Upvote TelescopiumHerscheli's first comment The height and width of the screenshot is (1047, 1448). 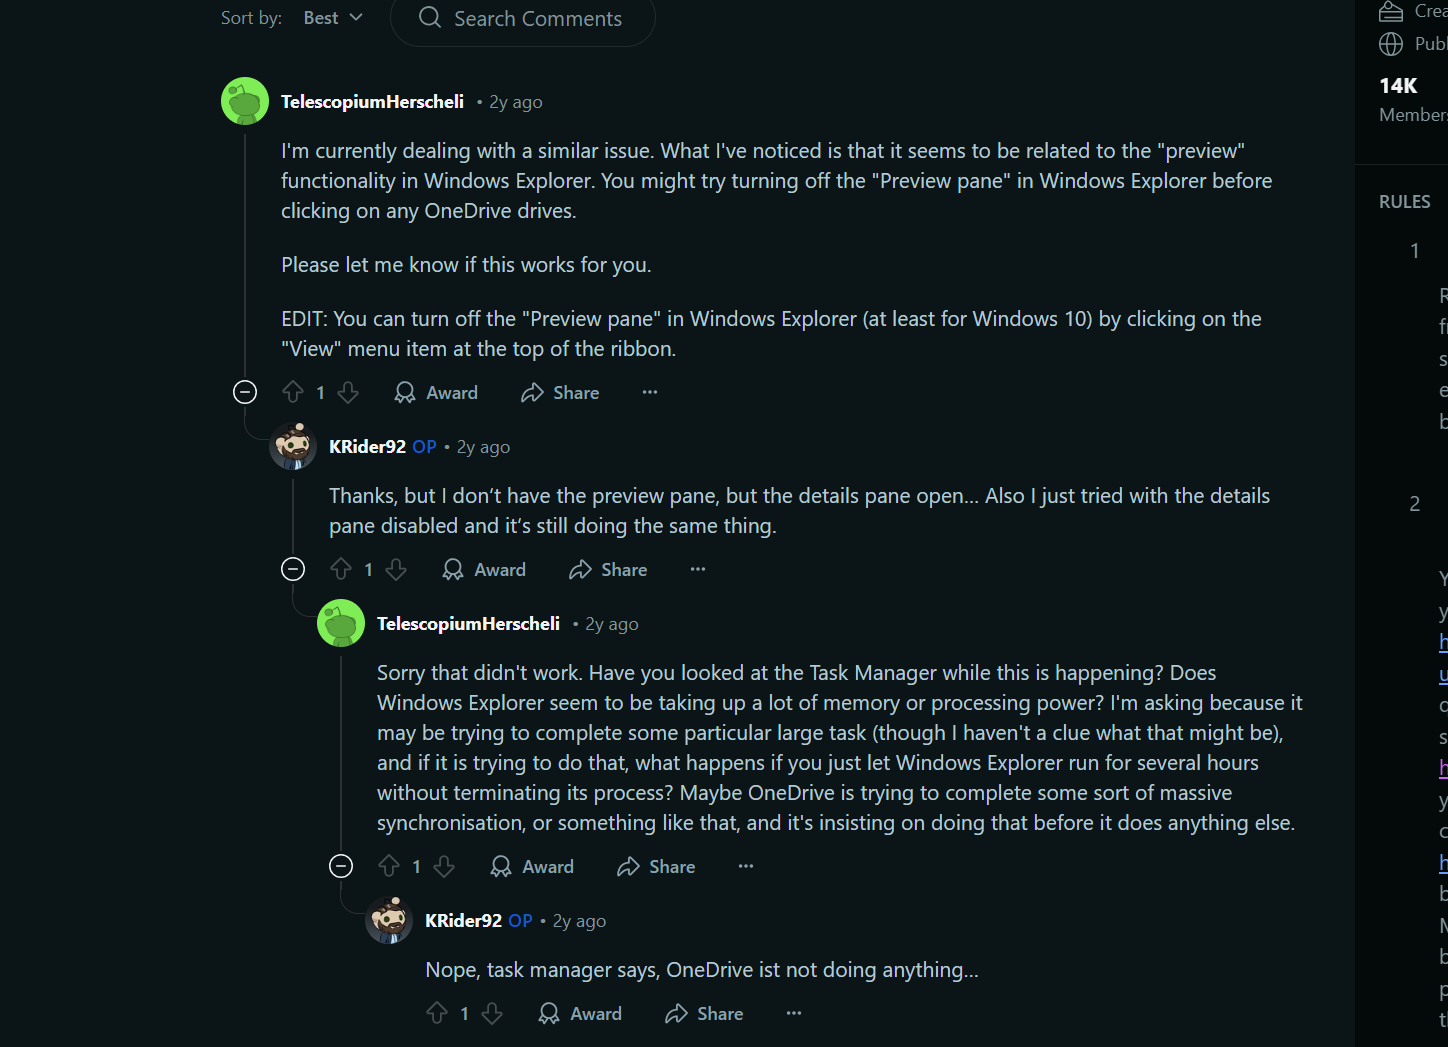coord(293,392)
